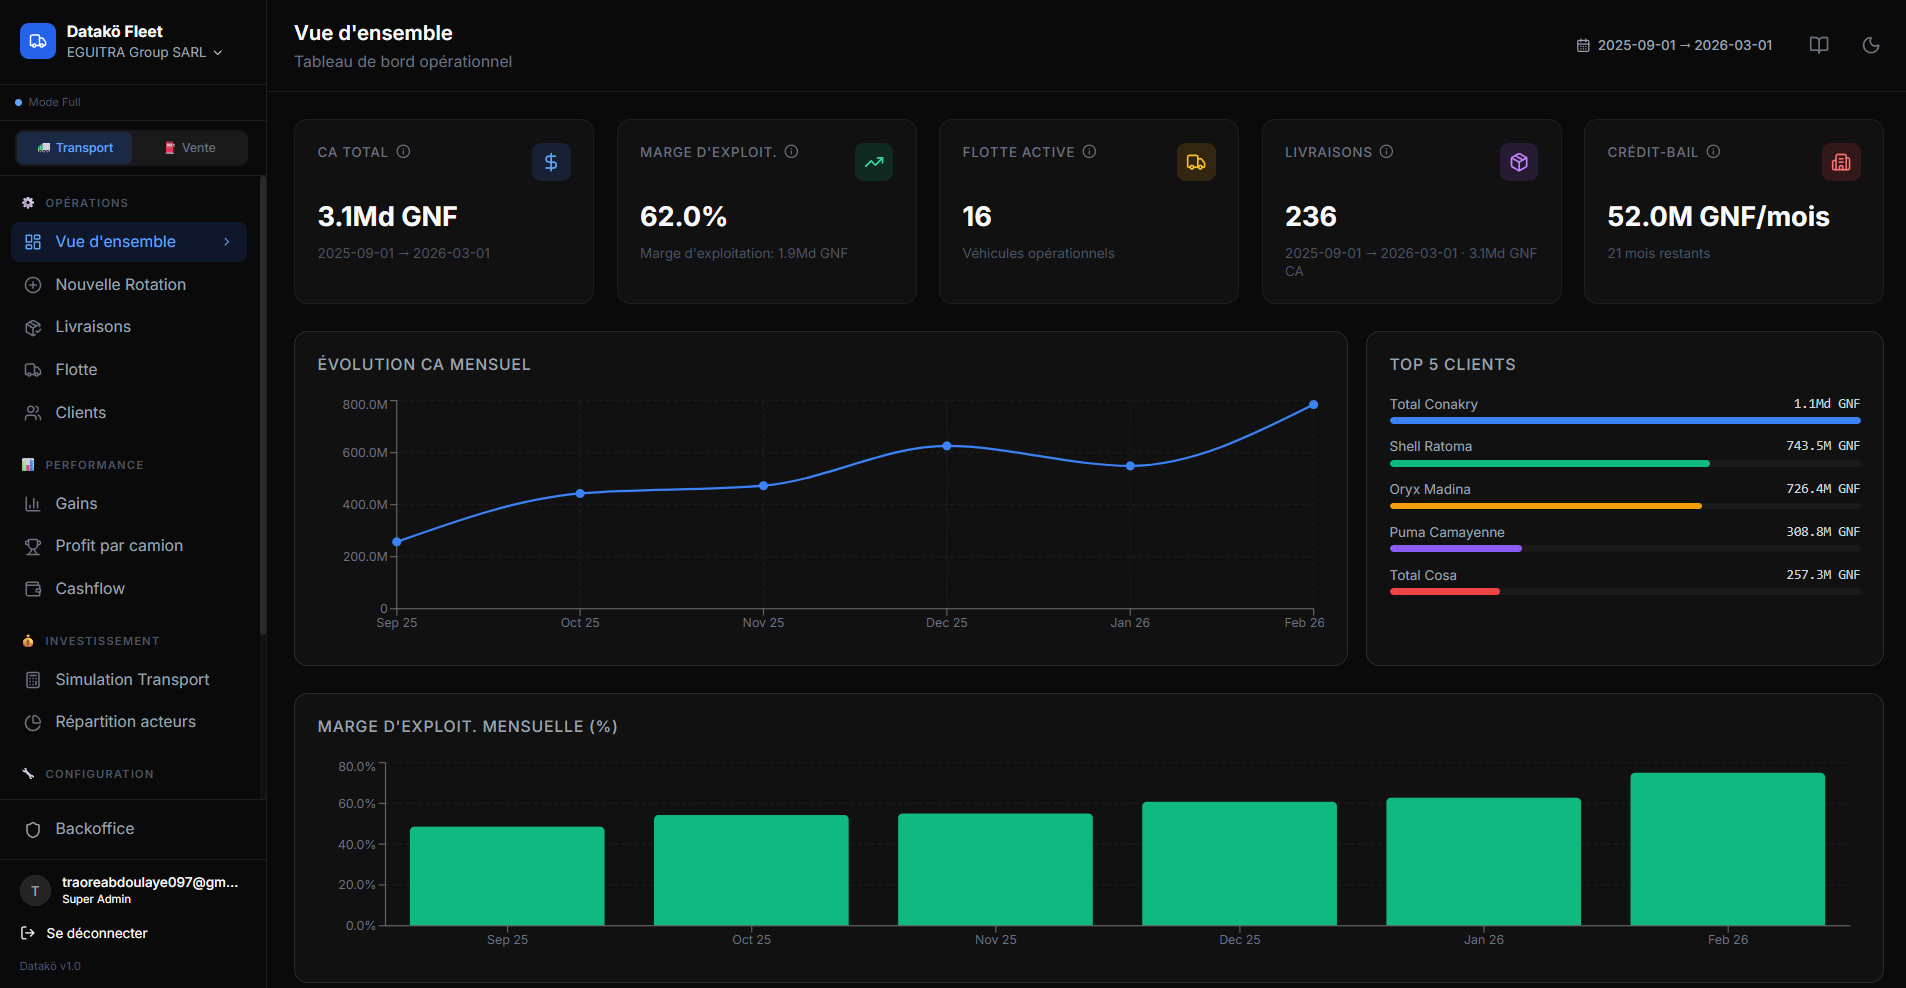The width and height of the screenshot is (1906, 988).
Task: Click the Clients people icon
Action: 33,412
